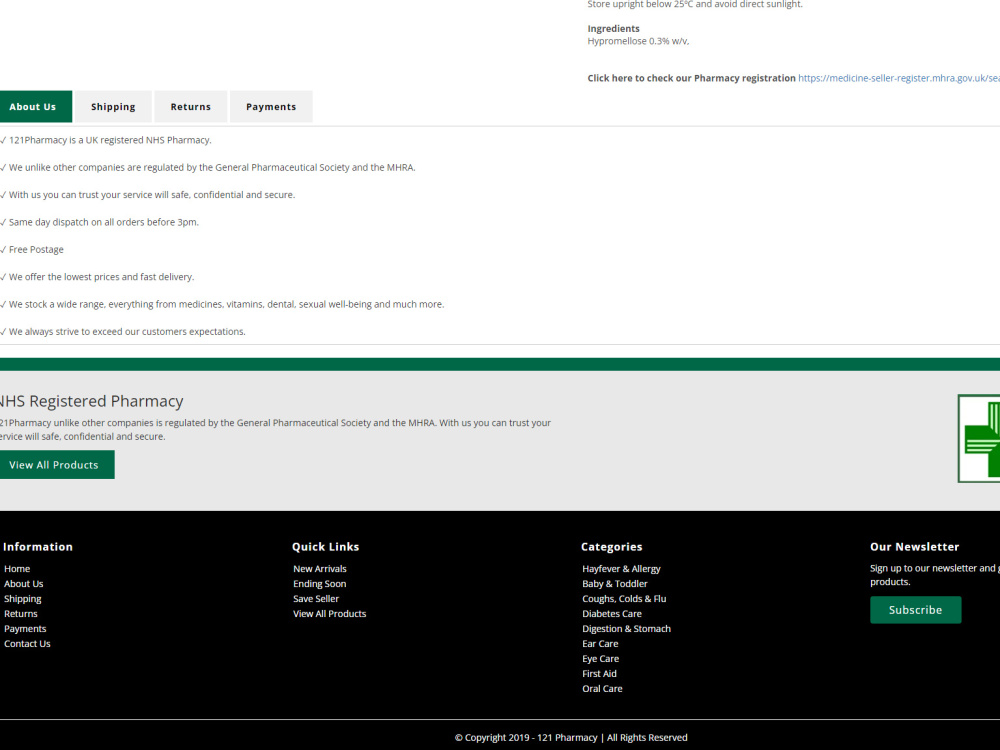This screenshot has width=1000, height=750.
Task: Switch to the About Us tab
Action: 35,107
